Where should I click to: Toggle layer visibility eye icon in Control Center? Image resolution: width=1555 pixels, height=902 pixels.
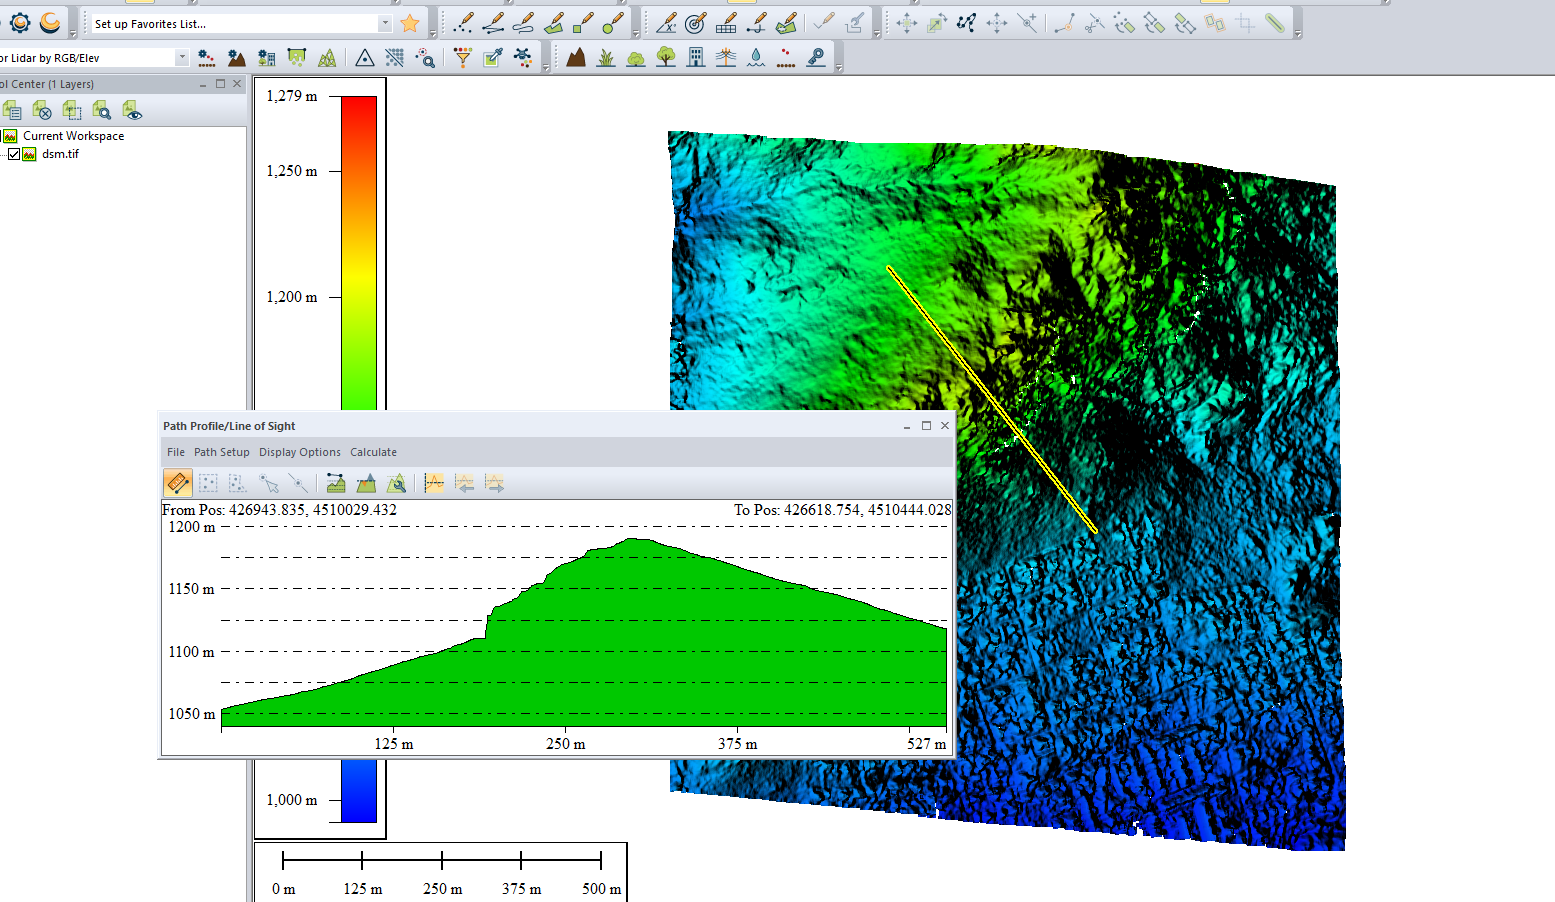coord(132,110)
